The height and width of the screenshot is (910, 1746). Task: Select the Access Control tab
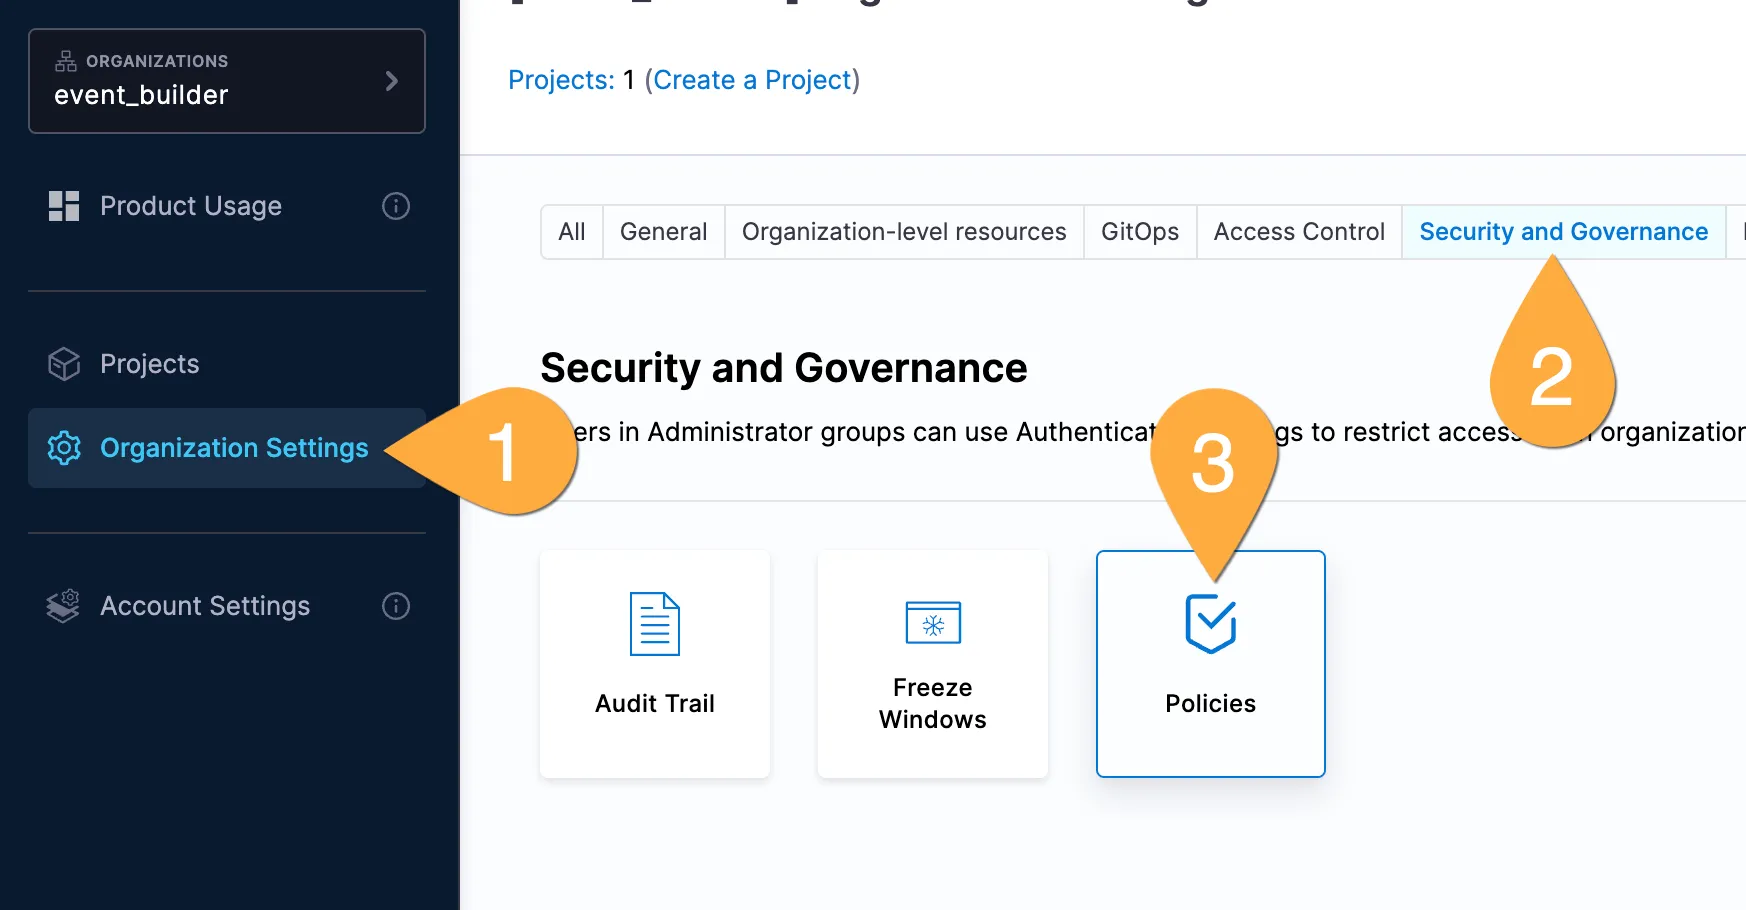tap(1298, 232)
